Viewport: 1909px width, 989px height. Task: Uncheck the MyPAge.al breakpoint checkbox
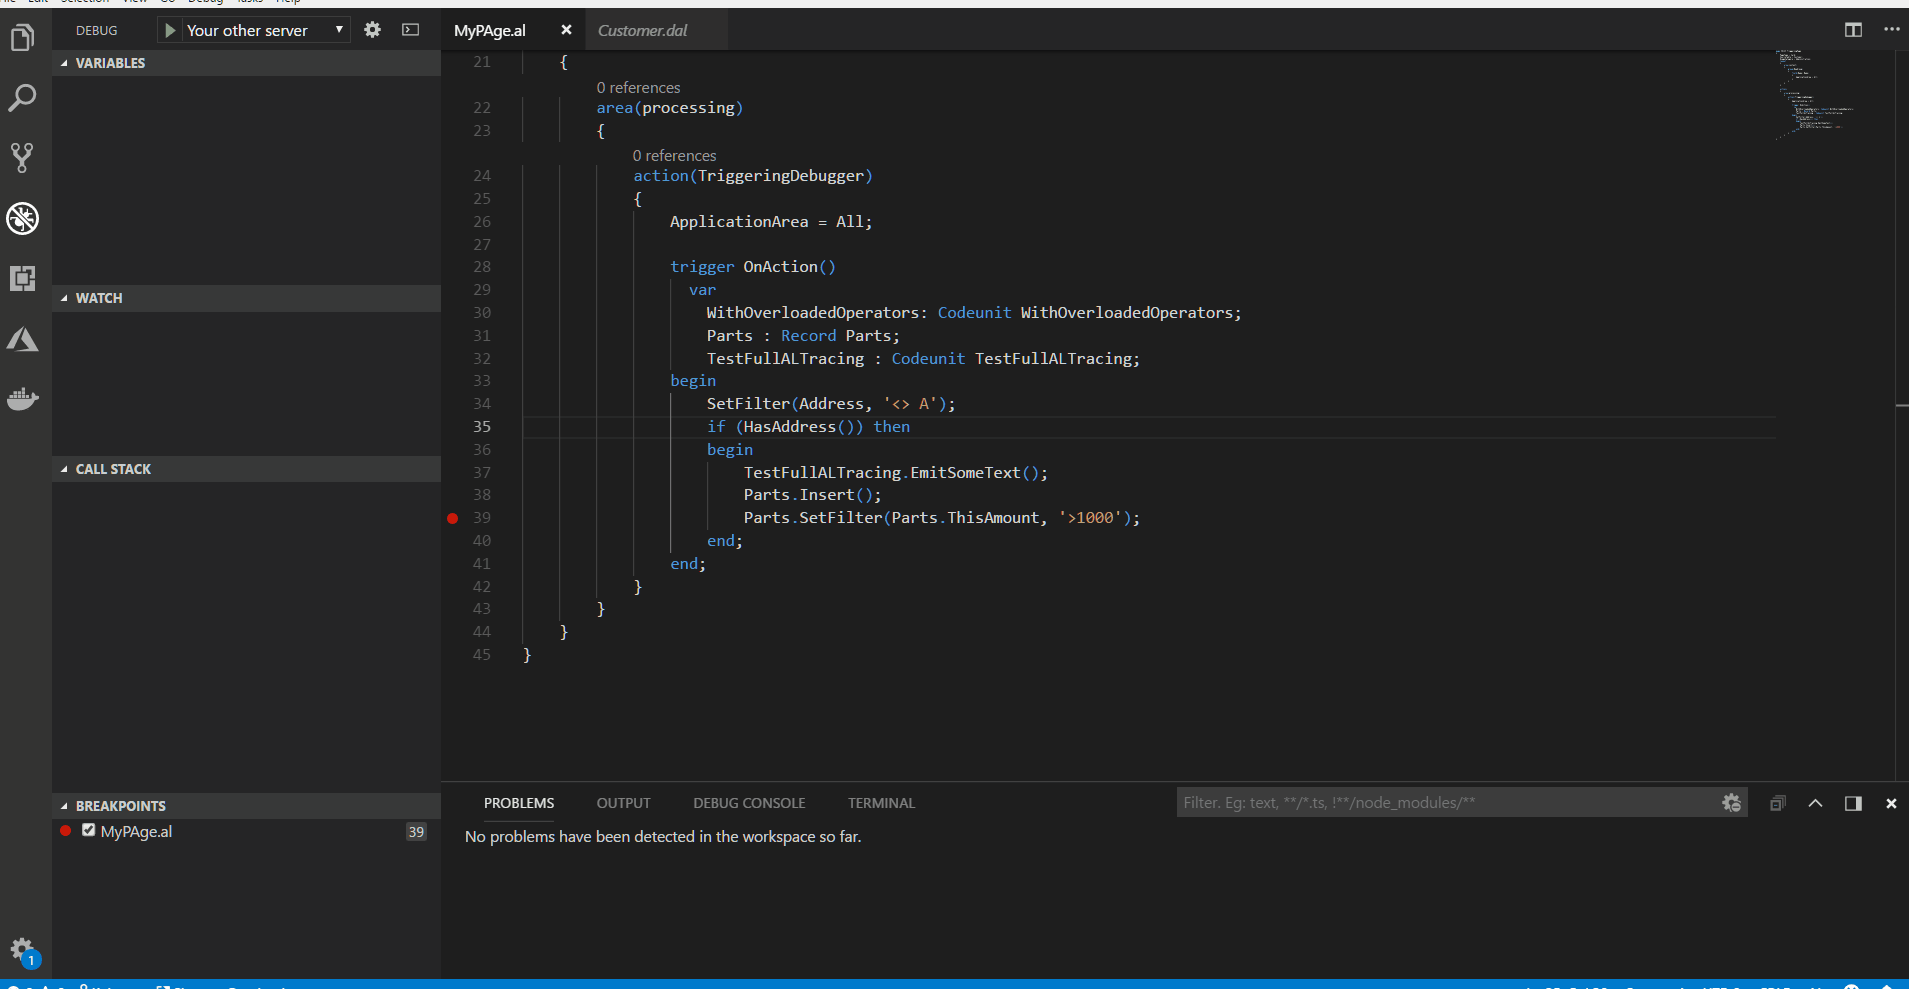pos(89,831)
